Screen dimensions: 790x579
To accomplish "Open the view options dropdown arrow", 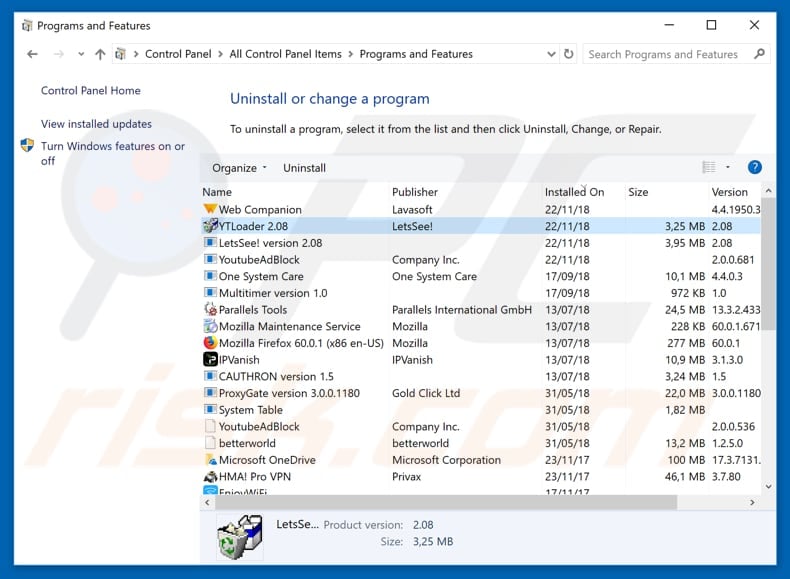I will click(728, 167).
